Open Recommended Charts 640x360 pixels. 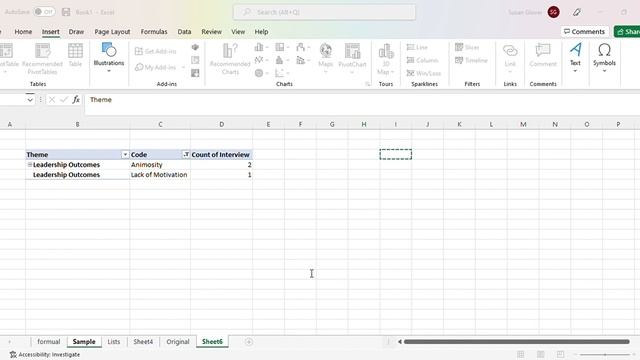230,59
